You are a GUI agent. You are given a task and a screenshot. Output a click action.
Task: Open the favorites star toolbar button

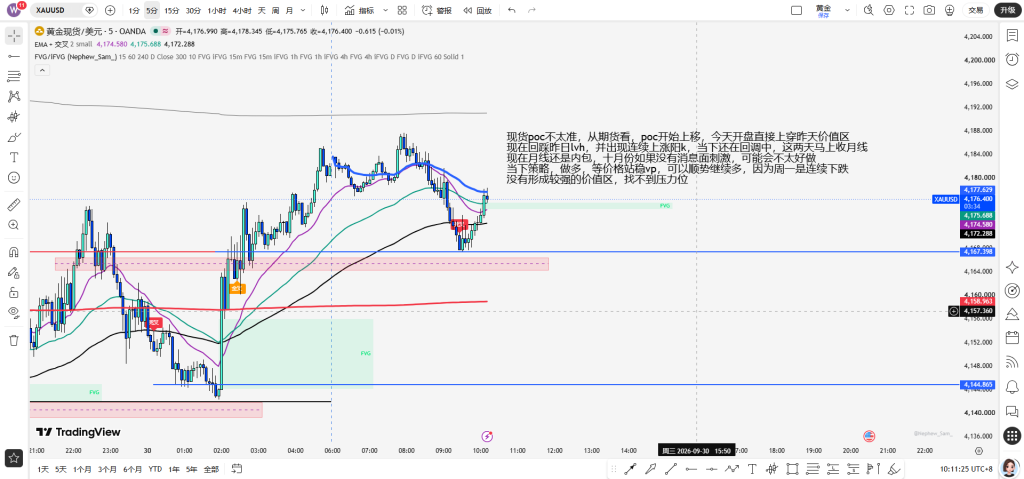(x=14, y=456)
